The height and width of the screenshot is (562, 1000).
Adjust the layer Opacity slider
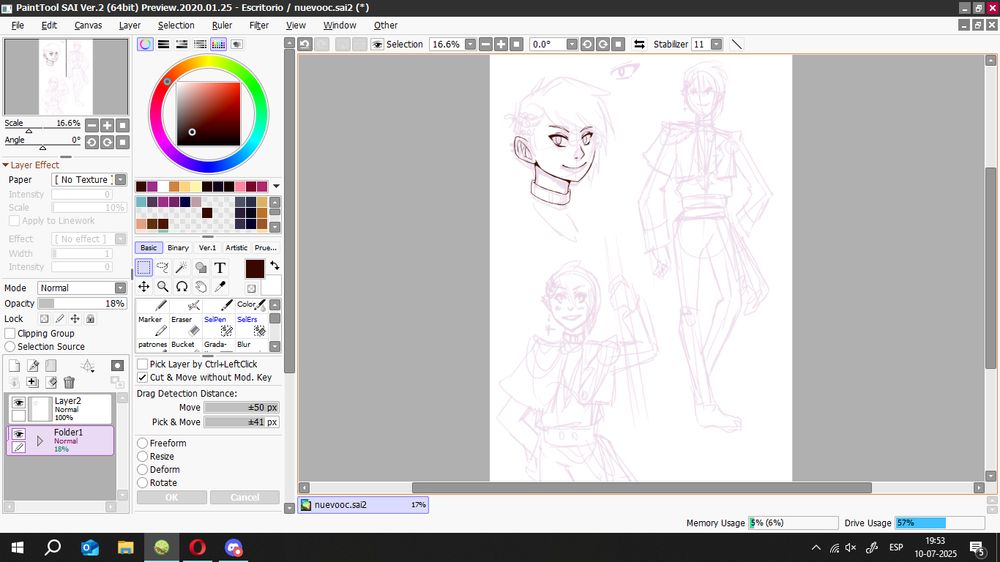point(82,303)
